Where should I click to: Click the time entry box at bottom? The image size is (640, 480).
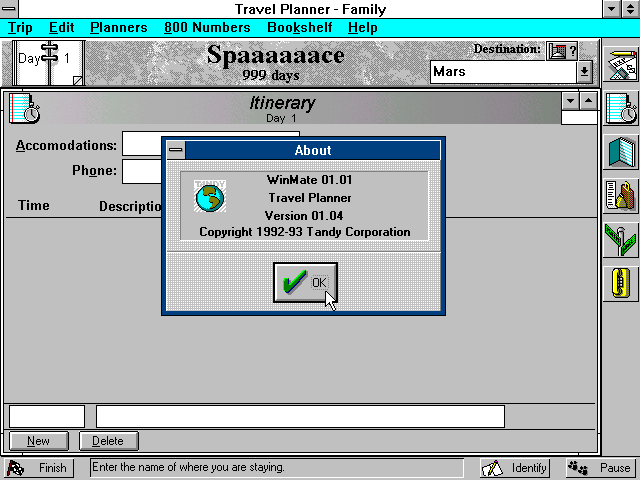tap(47, 416)
